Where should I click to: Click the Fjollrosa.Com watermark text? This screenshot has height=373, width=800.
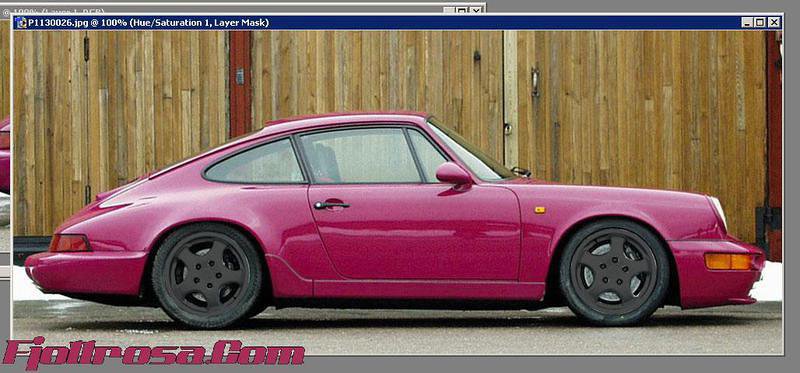153,353
